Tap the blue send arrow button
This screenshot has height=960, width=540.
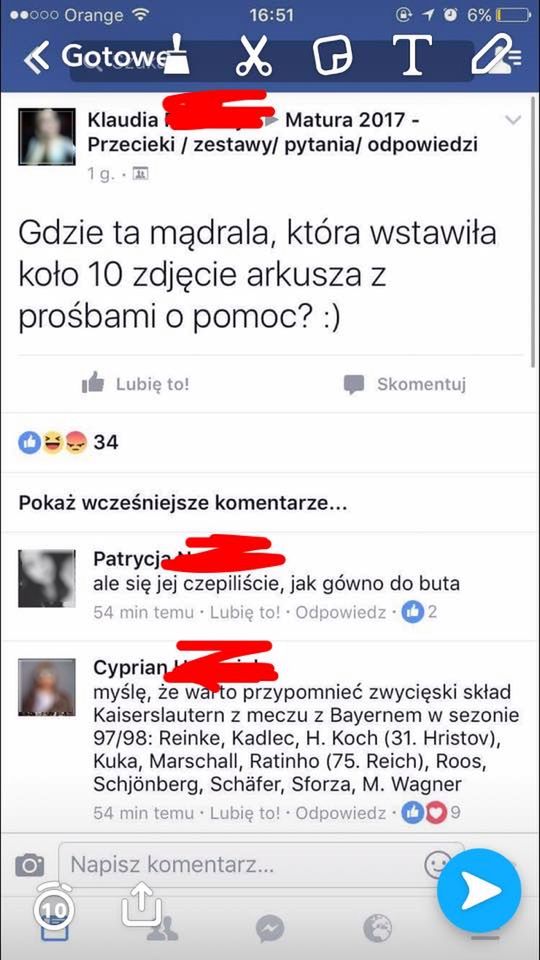[x=479, y=890]
